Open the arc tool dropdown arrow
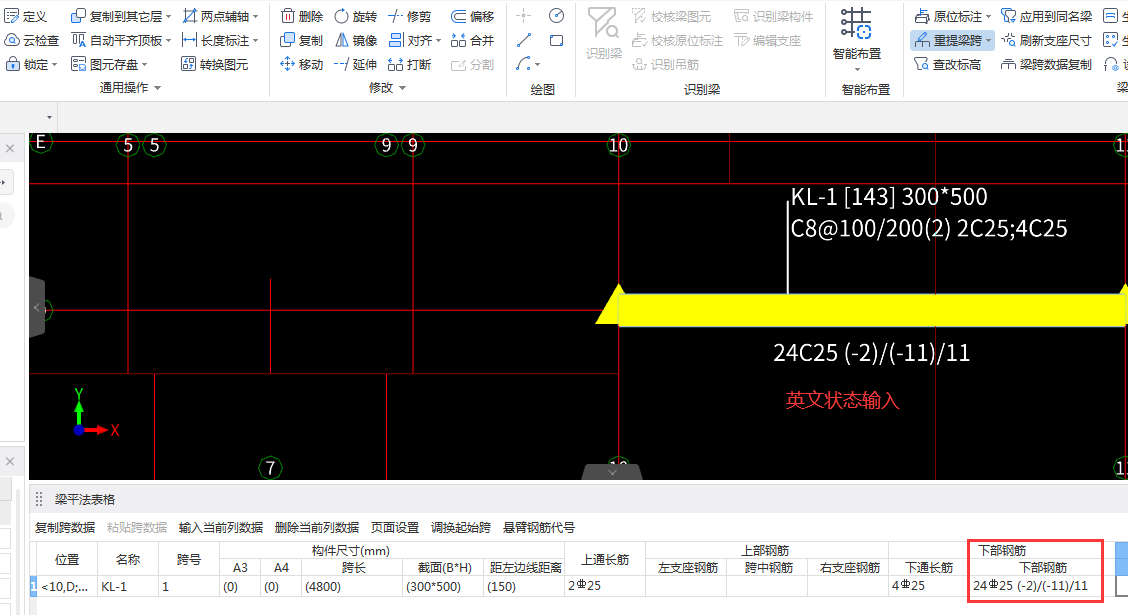1128x615 pixels. [538, 65]
